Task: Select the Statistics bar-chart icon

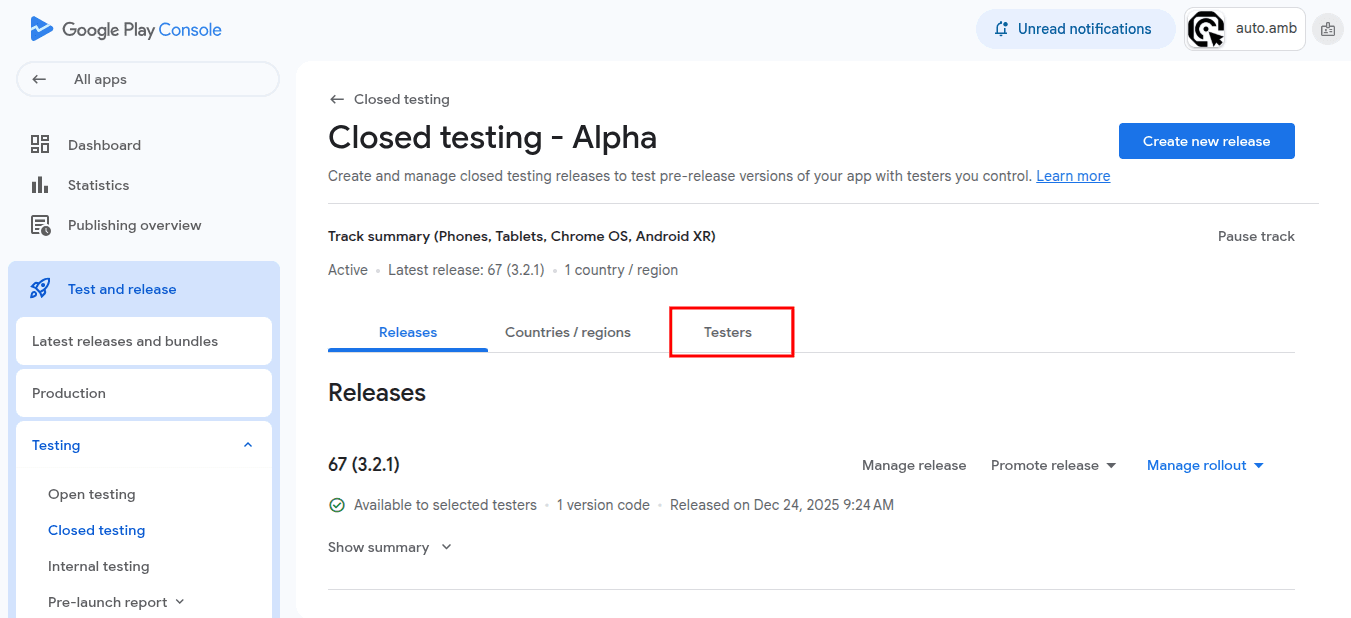Action: (40, 184)
